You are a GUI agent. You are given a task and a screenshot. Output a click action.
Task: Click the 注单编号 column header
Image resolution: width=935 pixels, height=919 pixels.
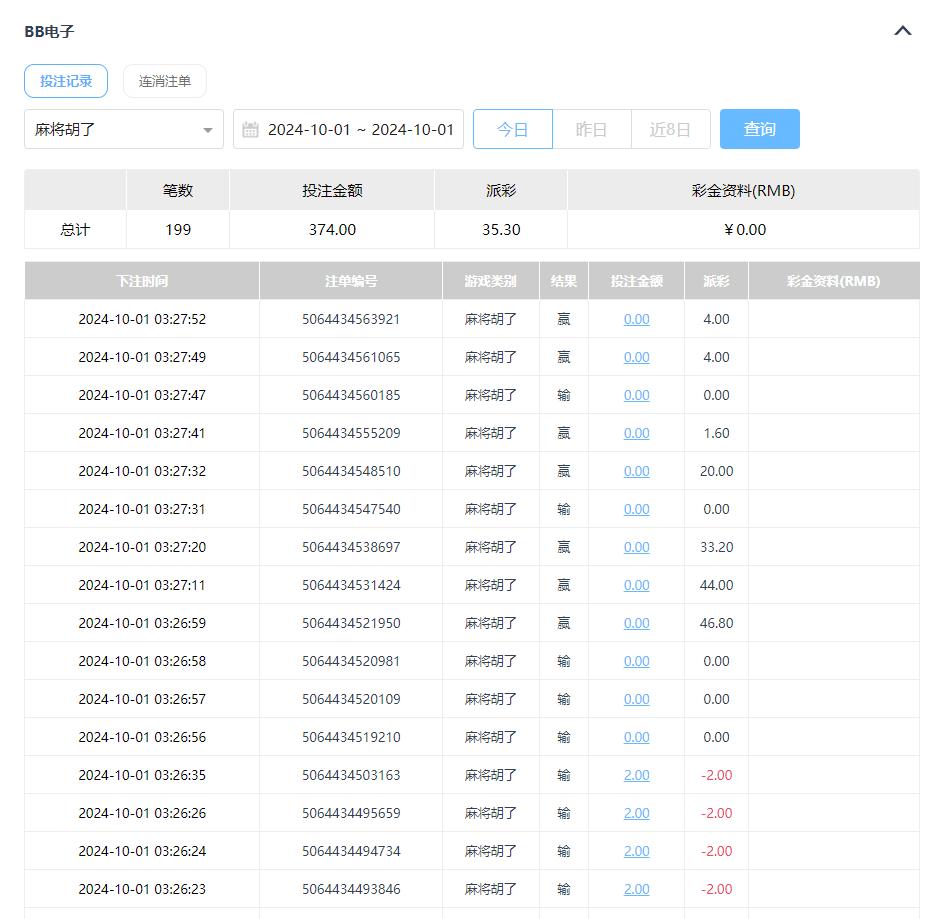(351, 281)
